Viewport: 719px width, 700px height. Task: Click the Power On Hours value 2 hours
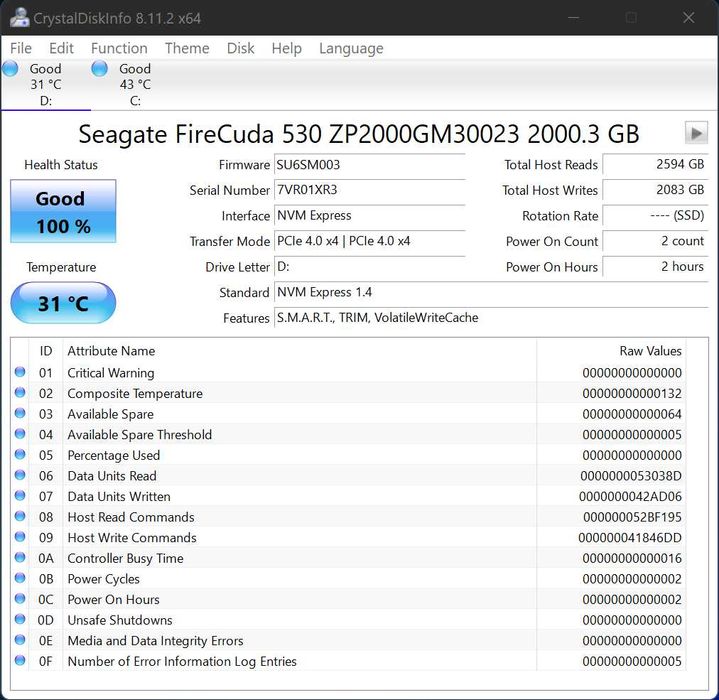[655, 266]
